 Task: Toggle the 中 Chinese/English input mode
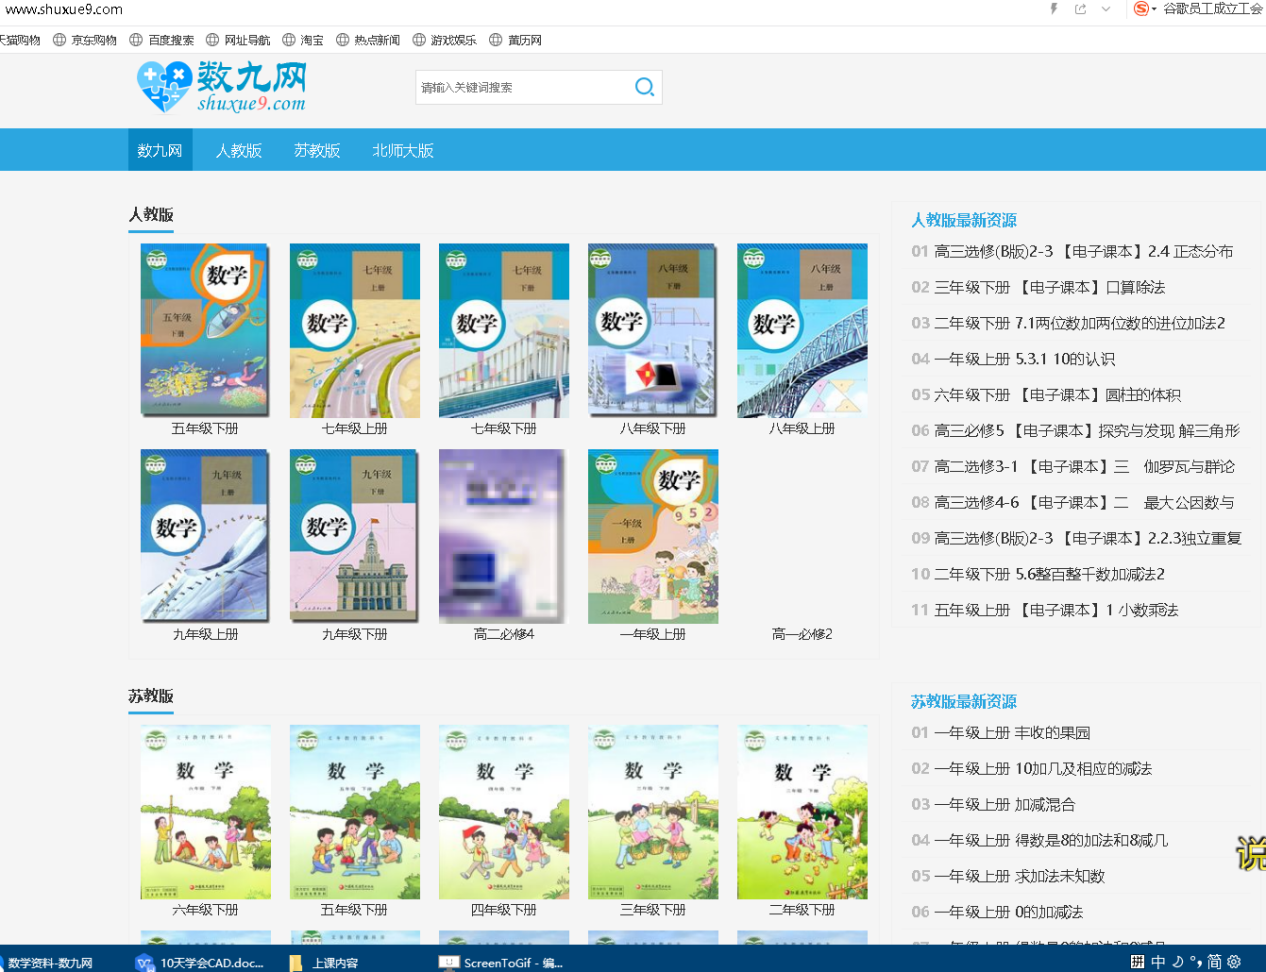tap(1158, 961)
